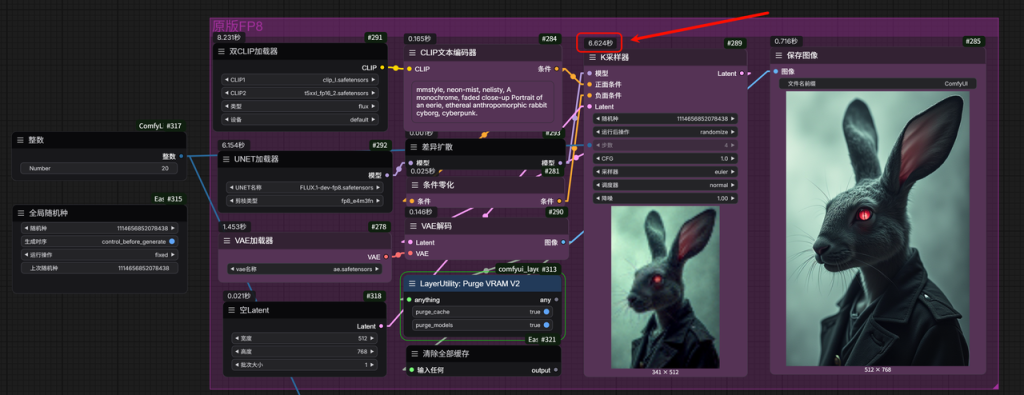The height and width of the screenshot is (395, 1024).
Task: Open the 保存图像 node menu icon
Action: coord(778,55)
